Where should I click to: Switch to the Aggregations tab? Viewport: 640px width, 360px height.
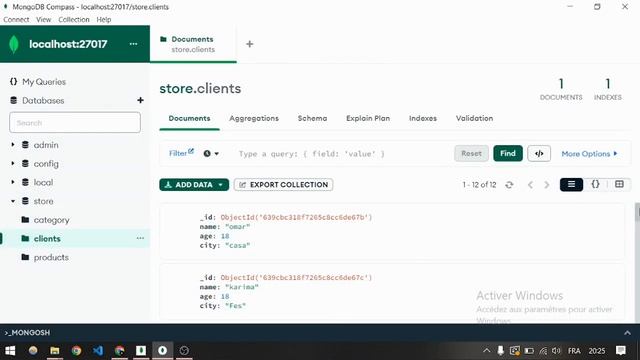pos(254,118)
